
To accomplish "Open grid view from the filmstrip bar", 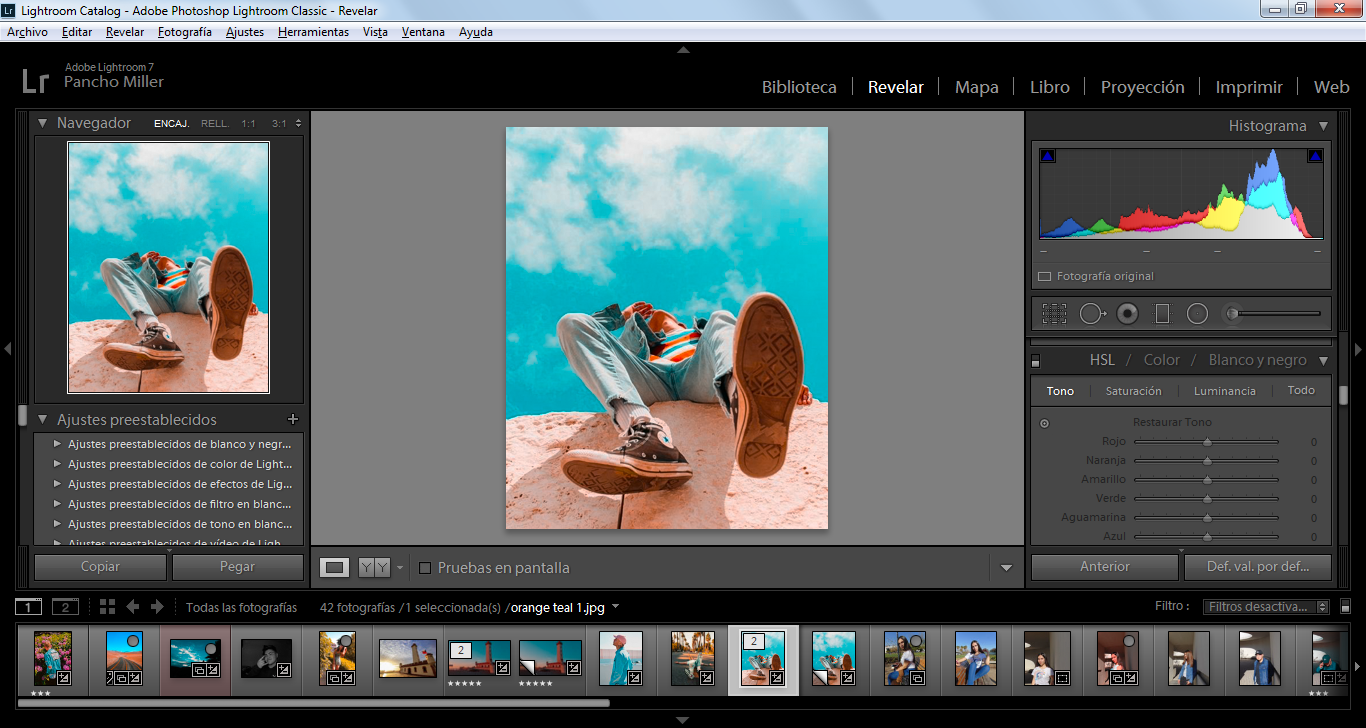I will [107, 607].
